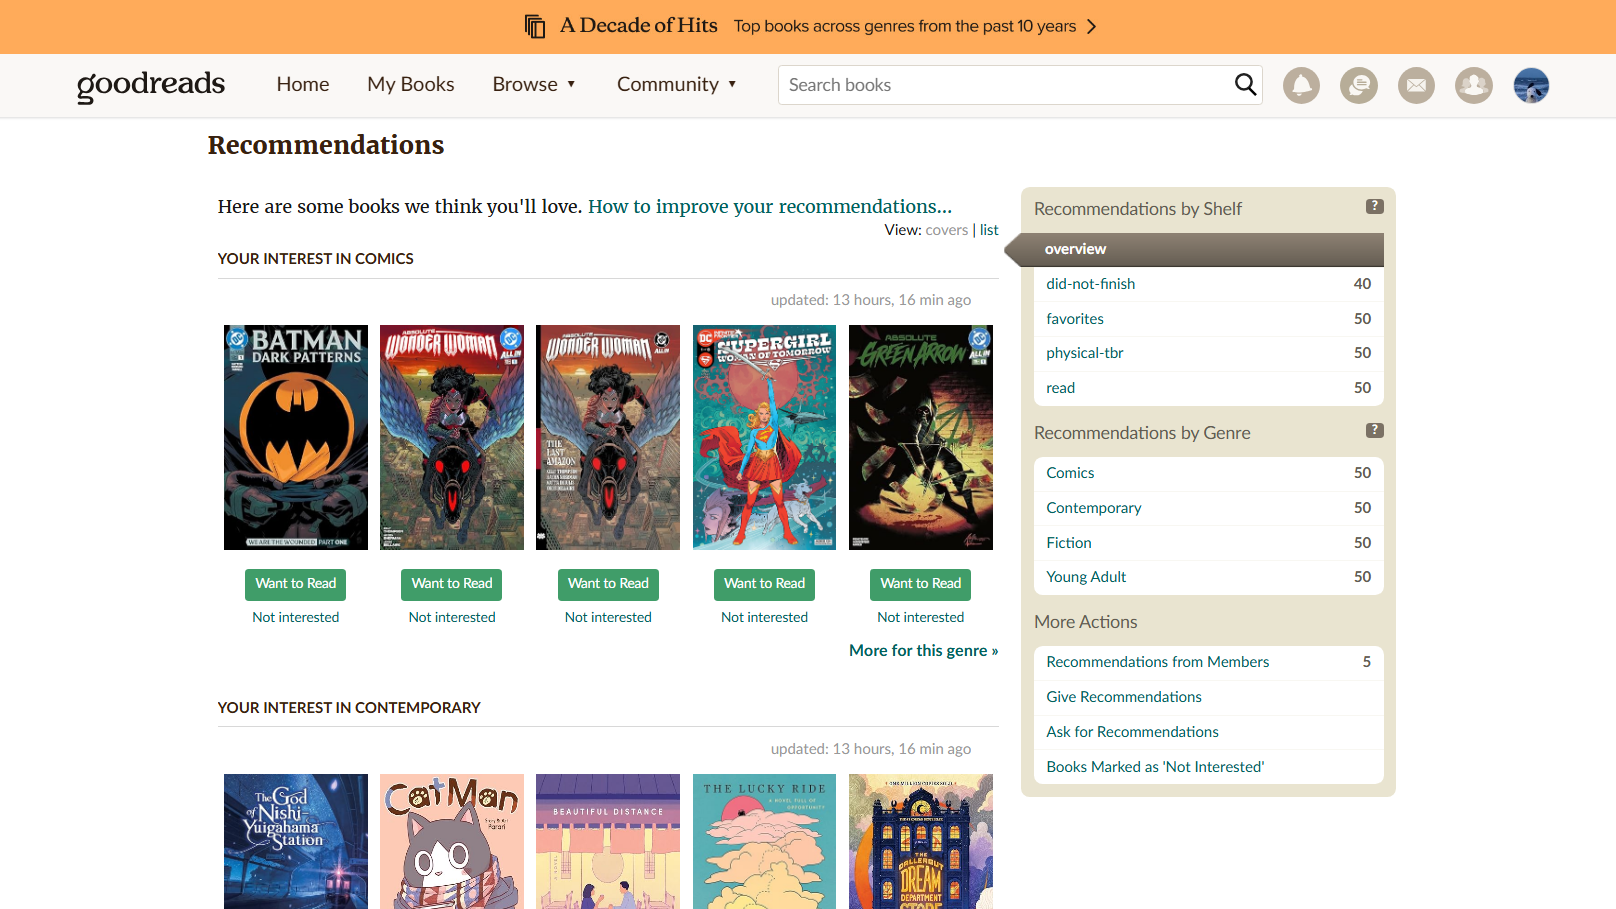Open the group discussions icon
This screenshot has height=909, width=1616.
(1359, 86)
